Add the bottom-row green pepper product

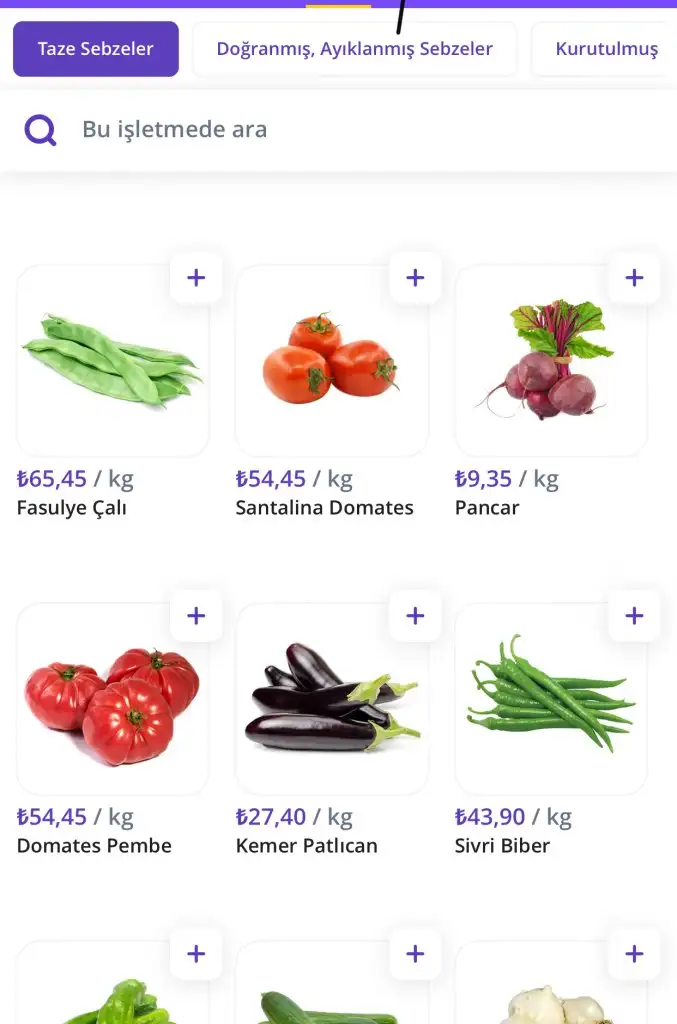[196, 954]
